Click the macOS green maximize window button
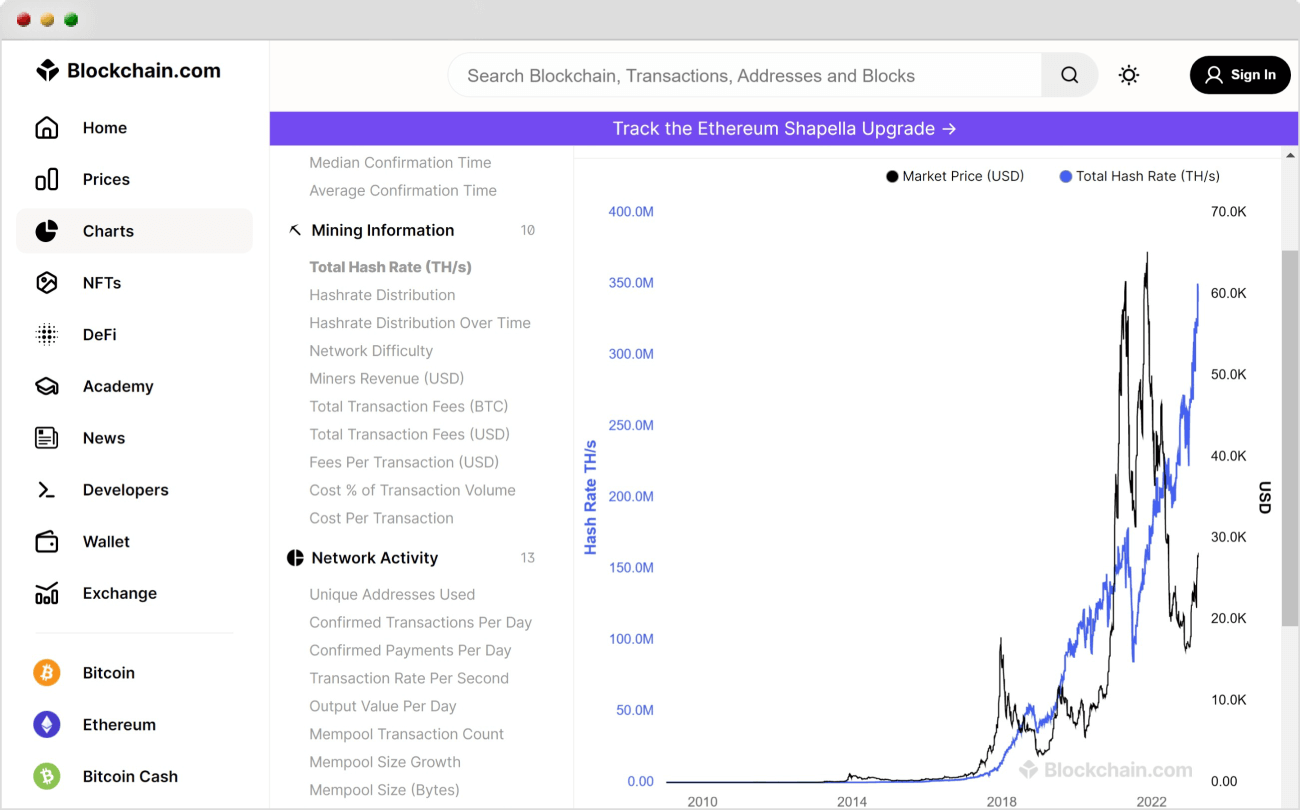This screenshot has width=1300, height=810. tap(71, 20)
